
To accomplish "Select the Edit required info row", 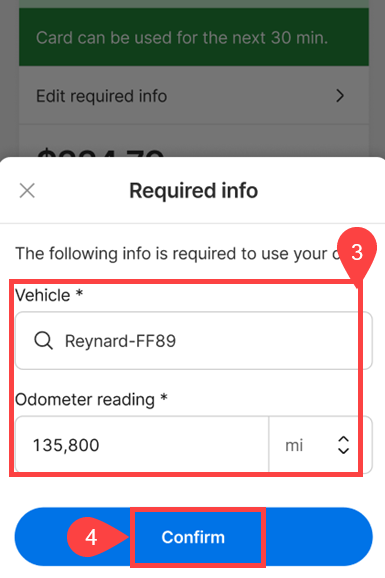I will pos(194,96).
